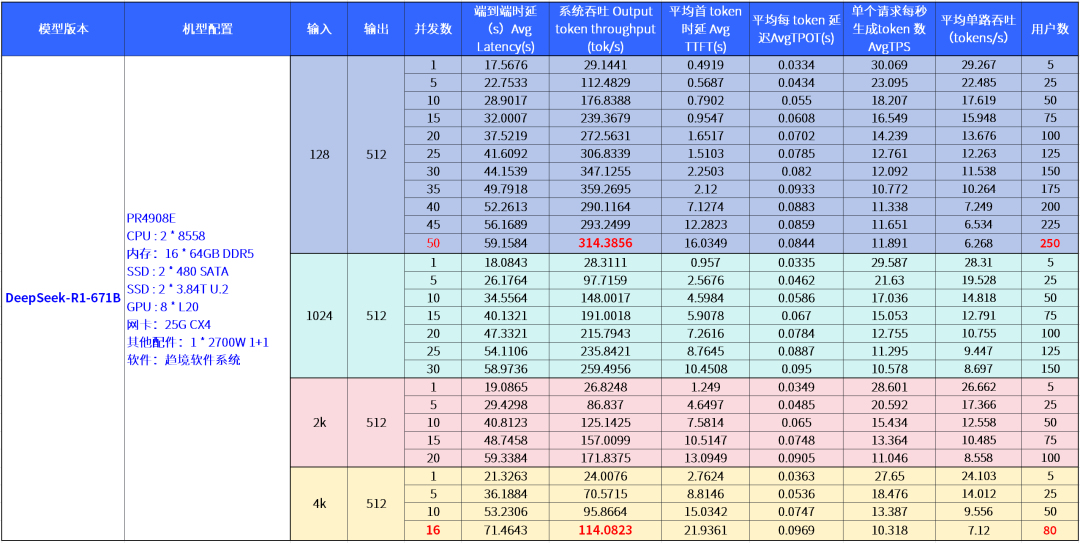Image resolution: width=1080 pixels, height=543 pixels.
Task: Select the DeepSeek-R1-671B model cell
Action: click(x=63, y=298)
